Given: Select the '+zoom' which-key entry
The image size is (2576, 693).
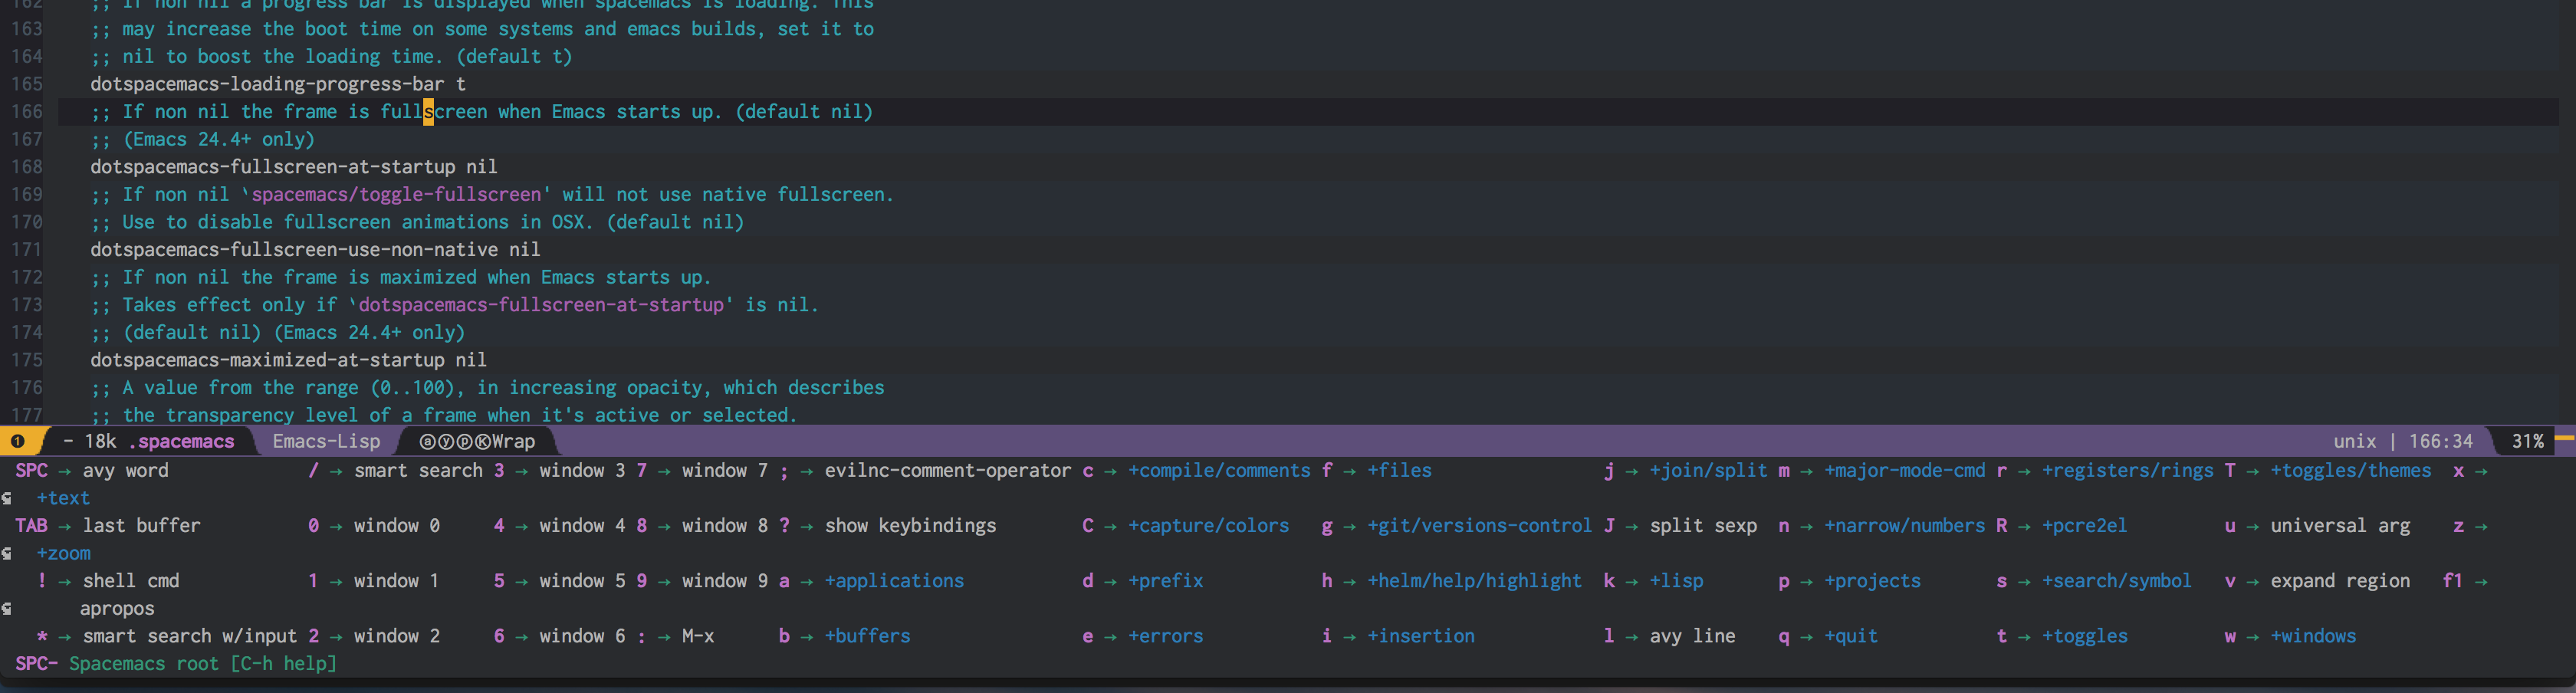Looking at the screenshot, I should click(x=63, y=553).
